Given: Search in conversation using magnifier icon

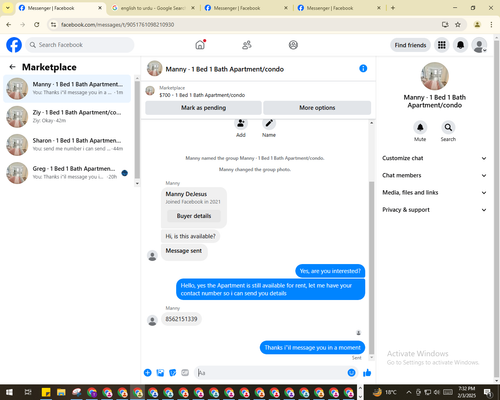Looking at the screenshot, I should click(448, 127).
